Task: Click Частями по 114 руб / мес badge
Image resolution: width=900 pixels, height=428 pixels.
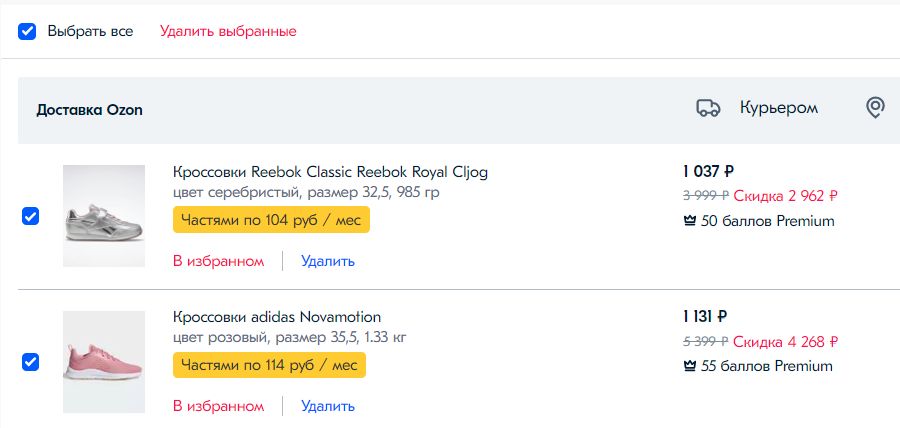Action: click(269, 365)
